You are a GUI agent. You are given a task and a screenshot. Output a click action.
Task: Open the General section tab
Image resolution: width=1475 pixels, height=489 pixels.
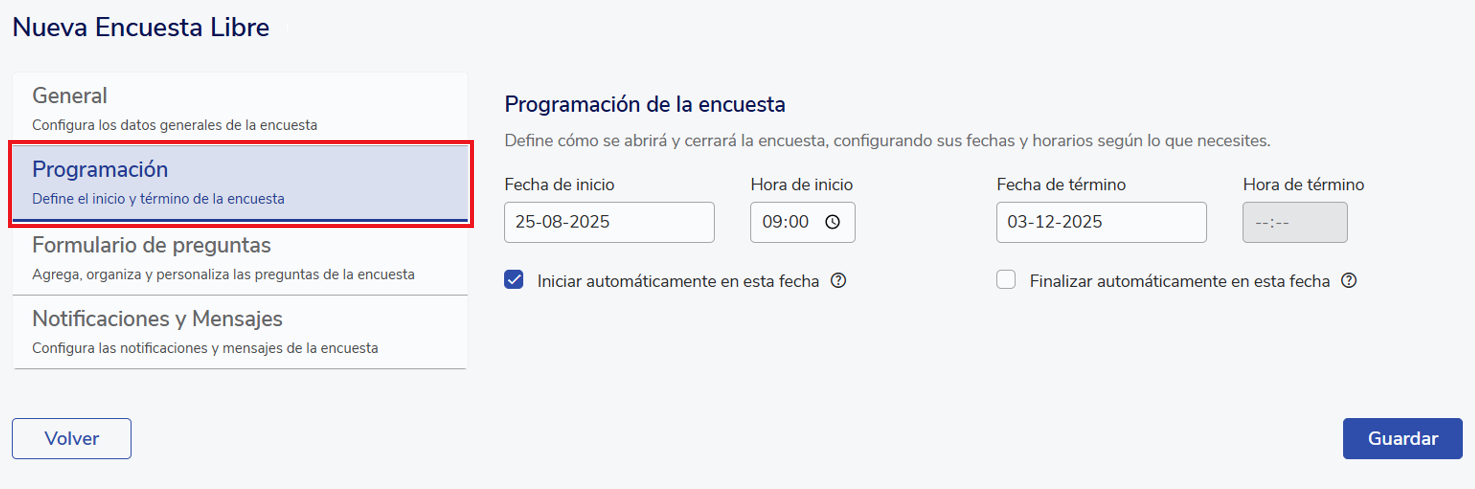pyautogui.click(x=240, y=108)
